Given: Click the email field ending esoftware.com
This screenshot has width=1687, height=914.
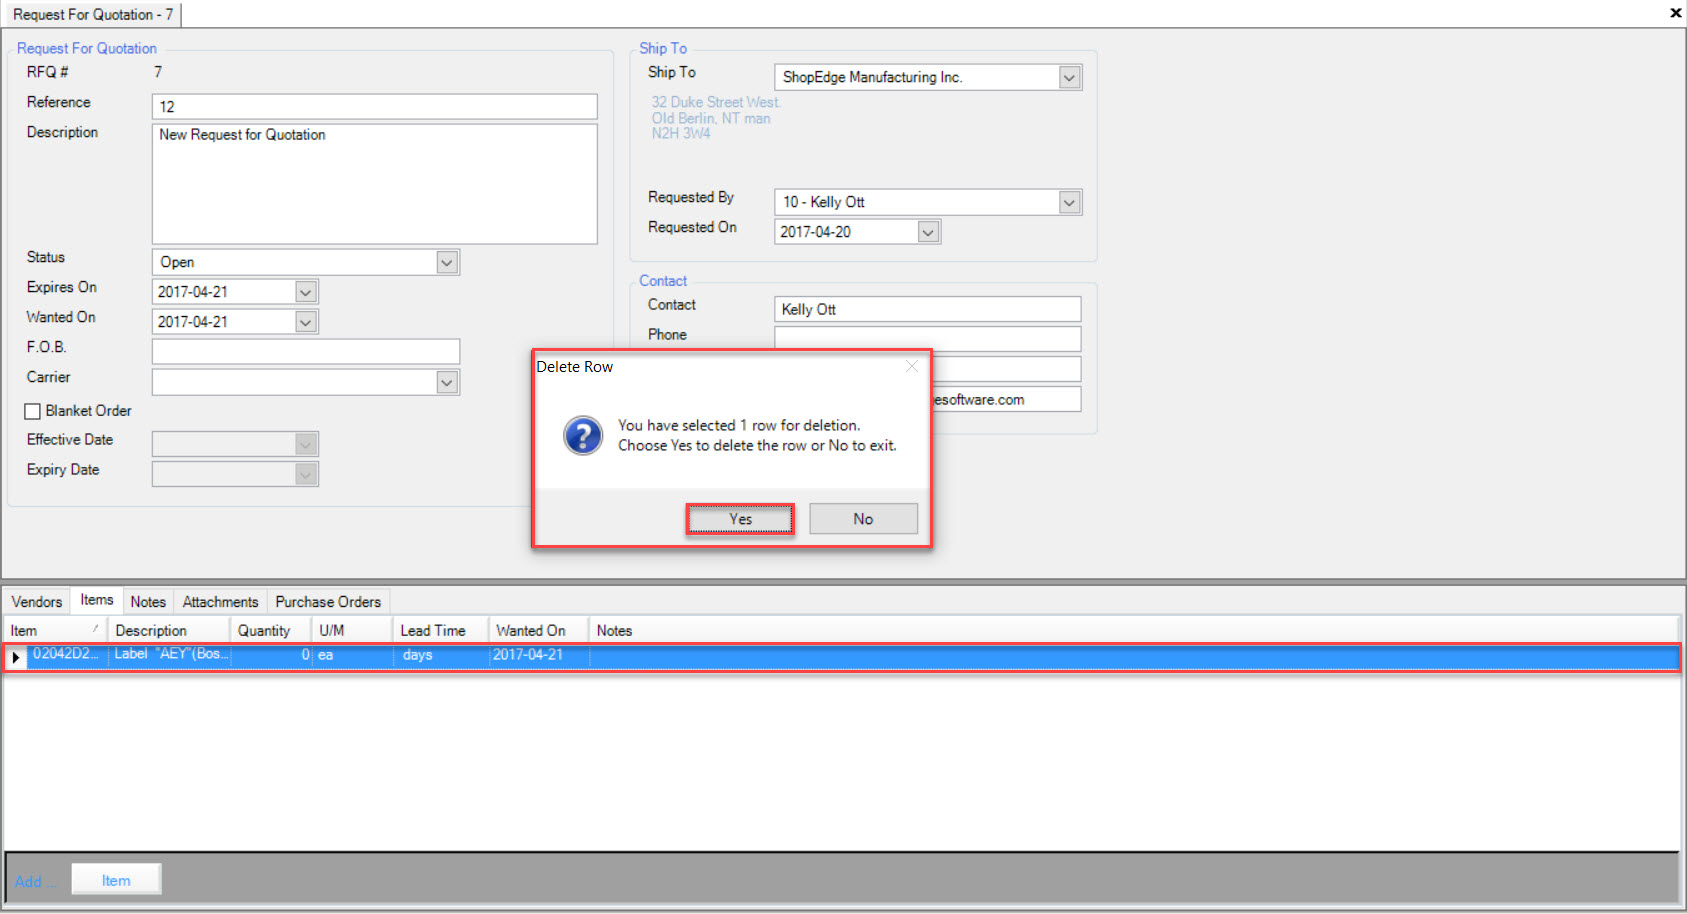Looking at the screenshot, I should click(1006, 399).
